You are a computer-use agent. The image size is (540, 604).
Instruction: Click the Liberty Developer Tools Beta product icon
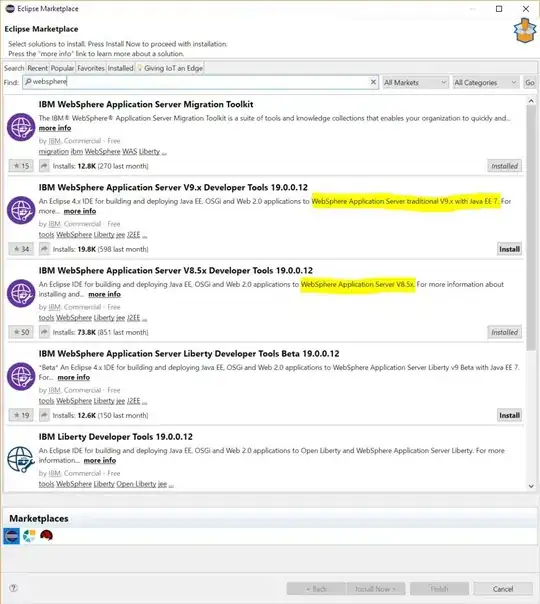[21, 376]
